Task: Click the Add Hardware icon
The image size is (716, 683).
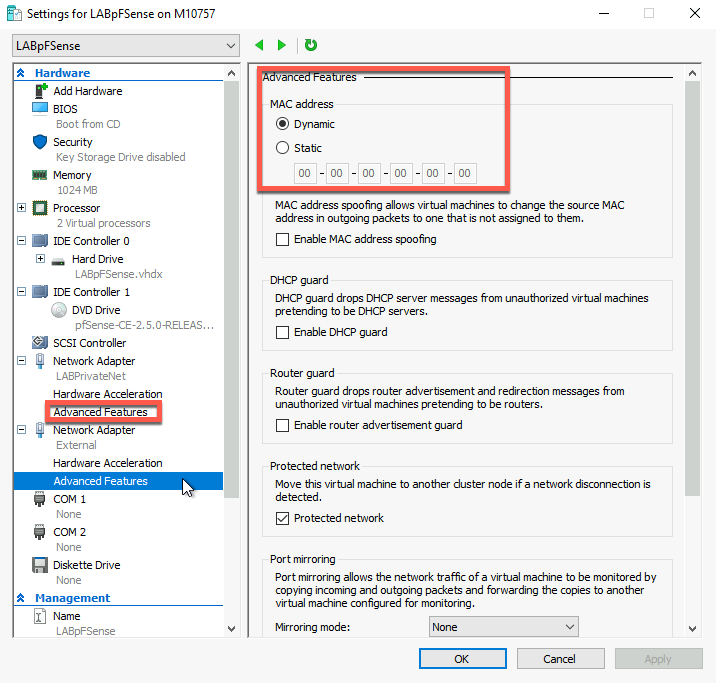Action: (x=41, y=91)
